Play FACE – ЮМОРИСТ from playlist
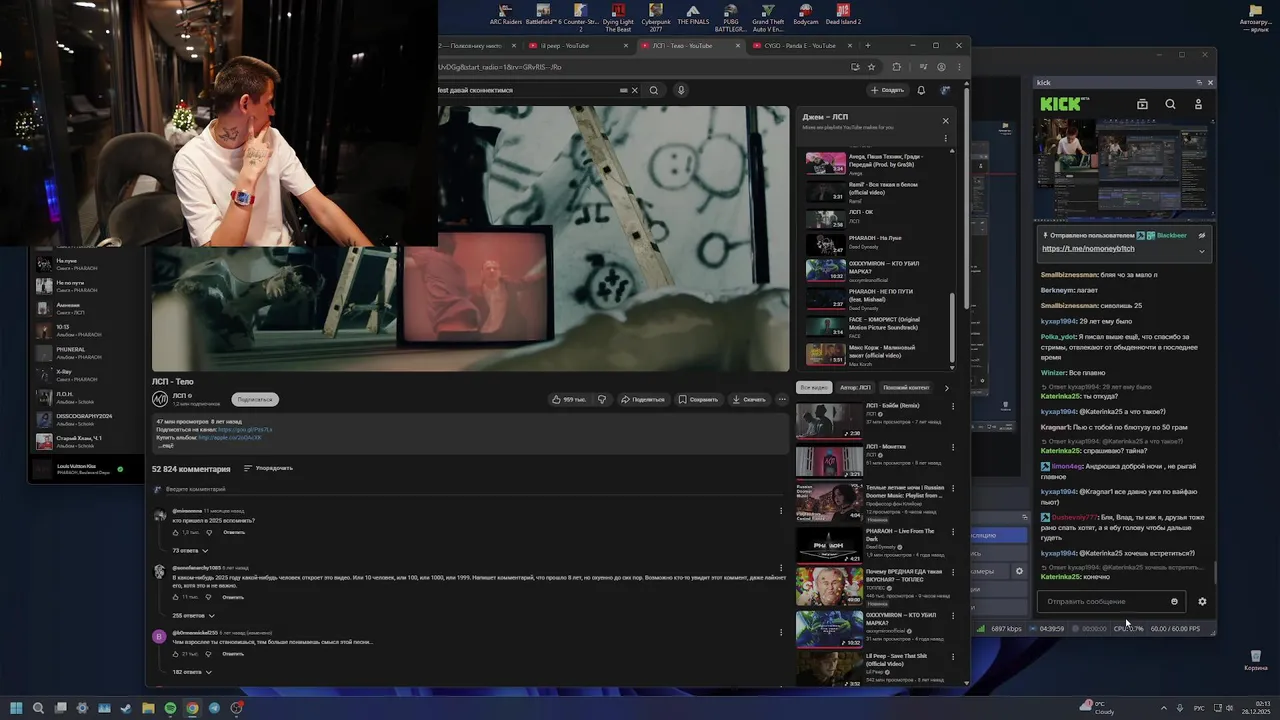The width and height of the screenshot is (1280, 720). point(877,326)
